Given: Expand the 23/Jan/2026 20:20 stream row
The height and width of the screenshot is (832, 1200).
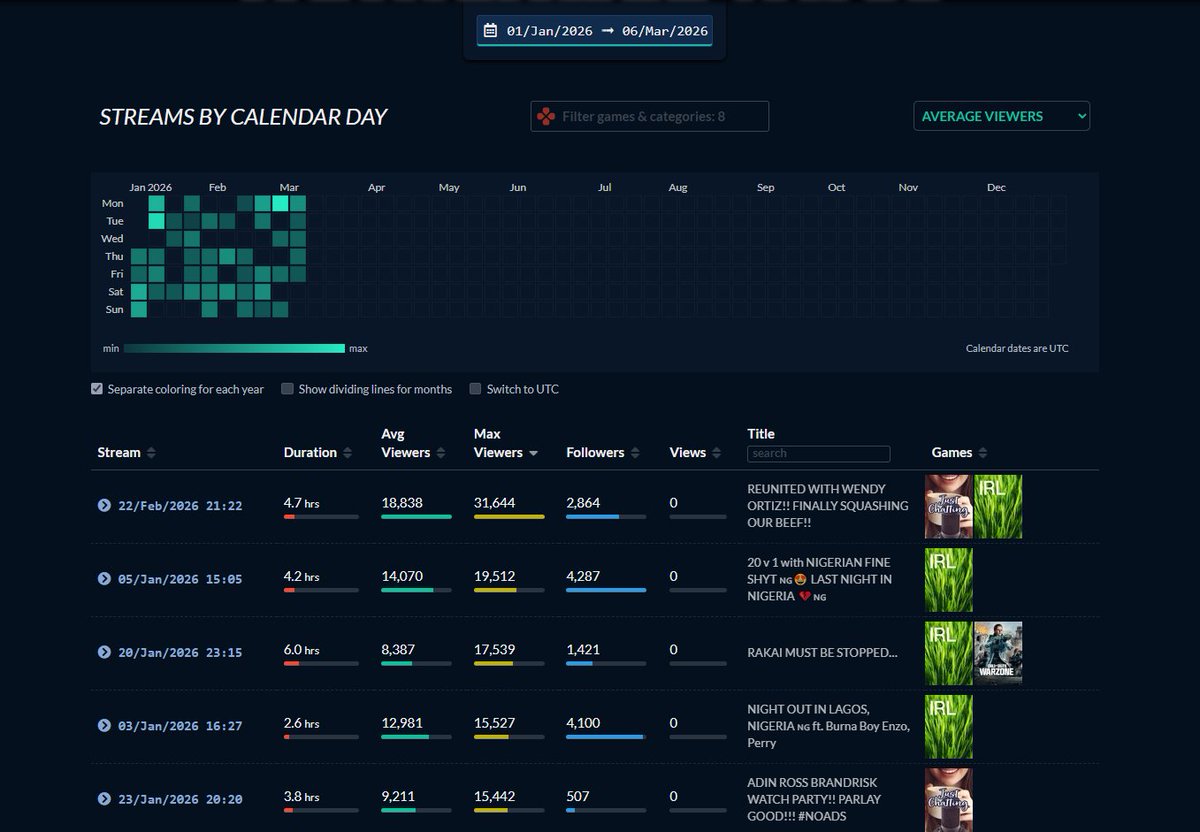Looking at the screenshot, I should [x=104, y=799].
